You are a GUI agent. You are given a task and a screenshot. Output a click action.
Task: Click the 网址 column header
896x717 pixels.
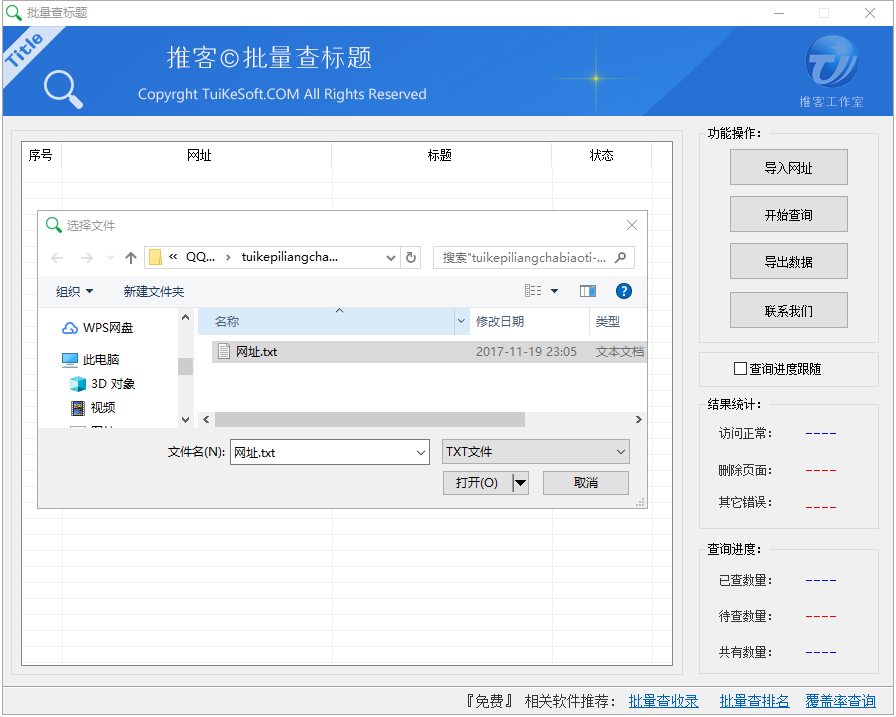tap(197, 155)
